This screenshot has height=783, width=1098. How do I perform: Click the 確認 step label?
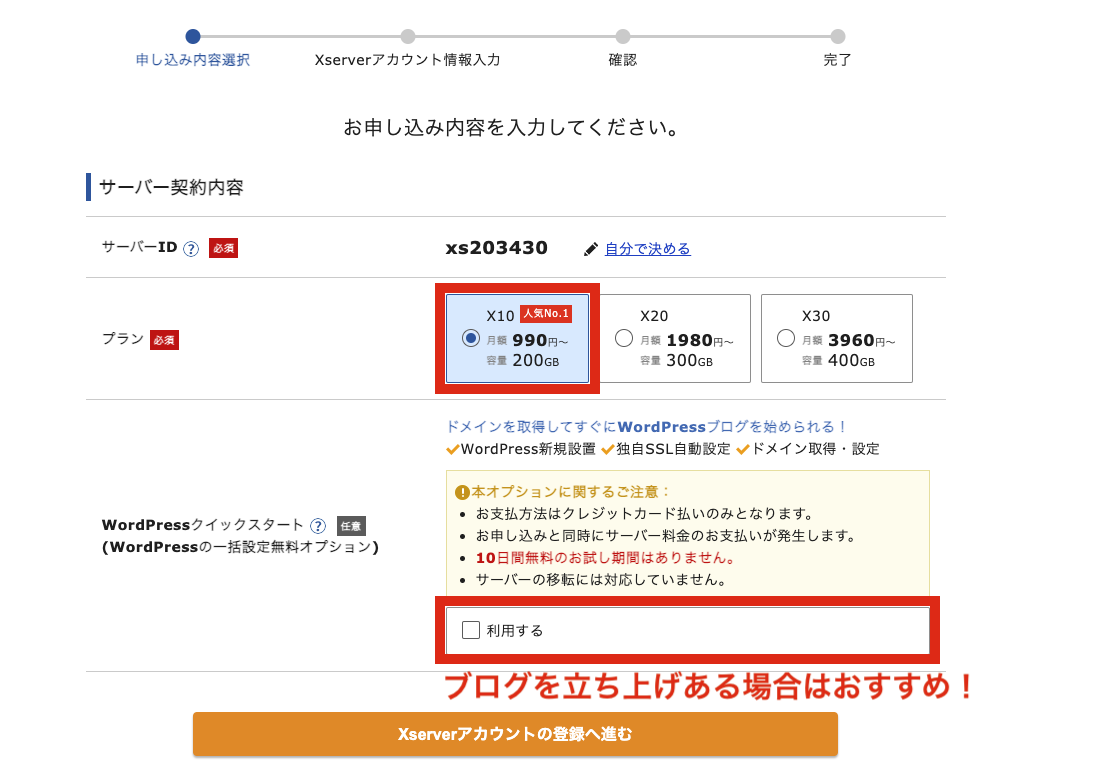623,60
